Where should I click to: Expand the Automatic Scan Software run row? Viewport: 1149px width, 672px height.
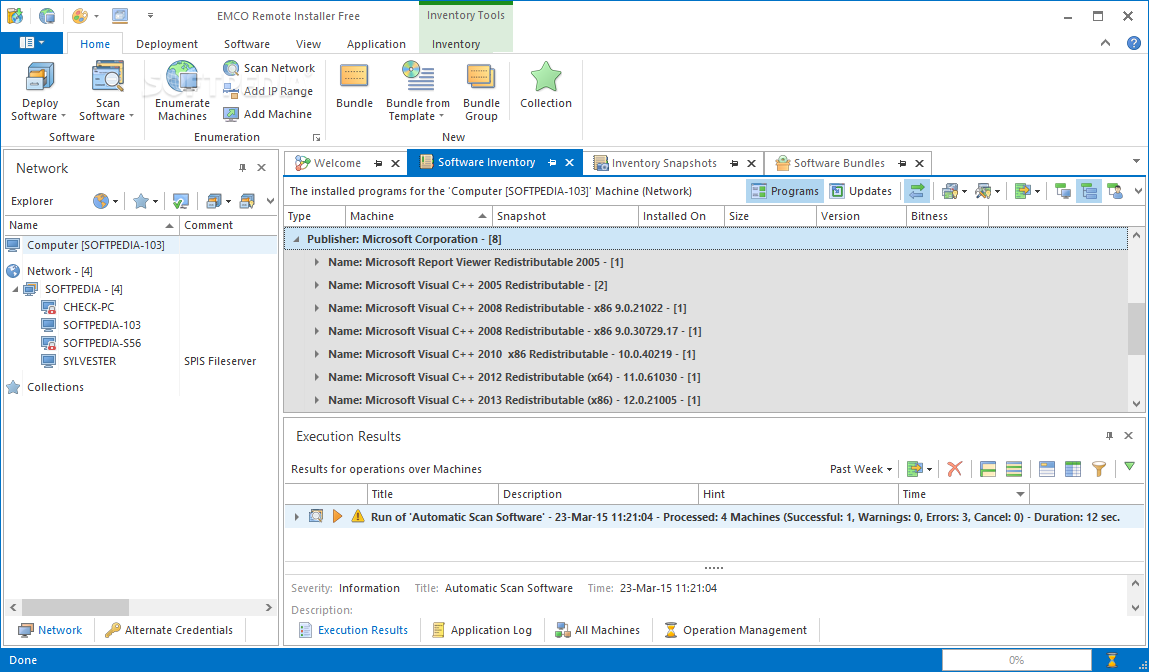[296, 517]
